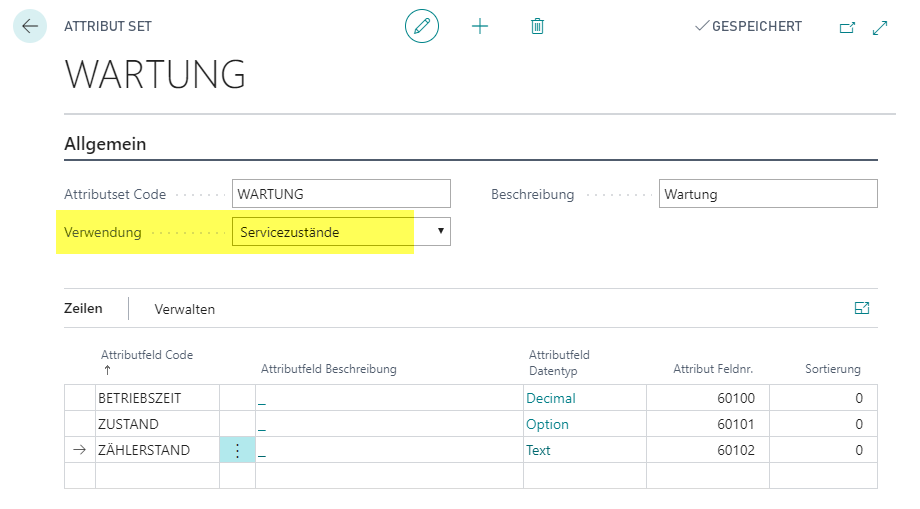Click the Attributset Code field

tap(341, 194)
